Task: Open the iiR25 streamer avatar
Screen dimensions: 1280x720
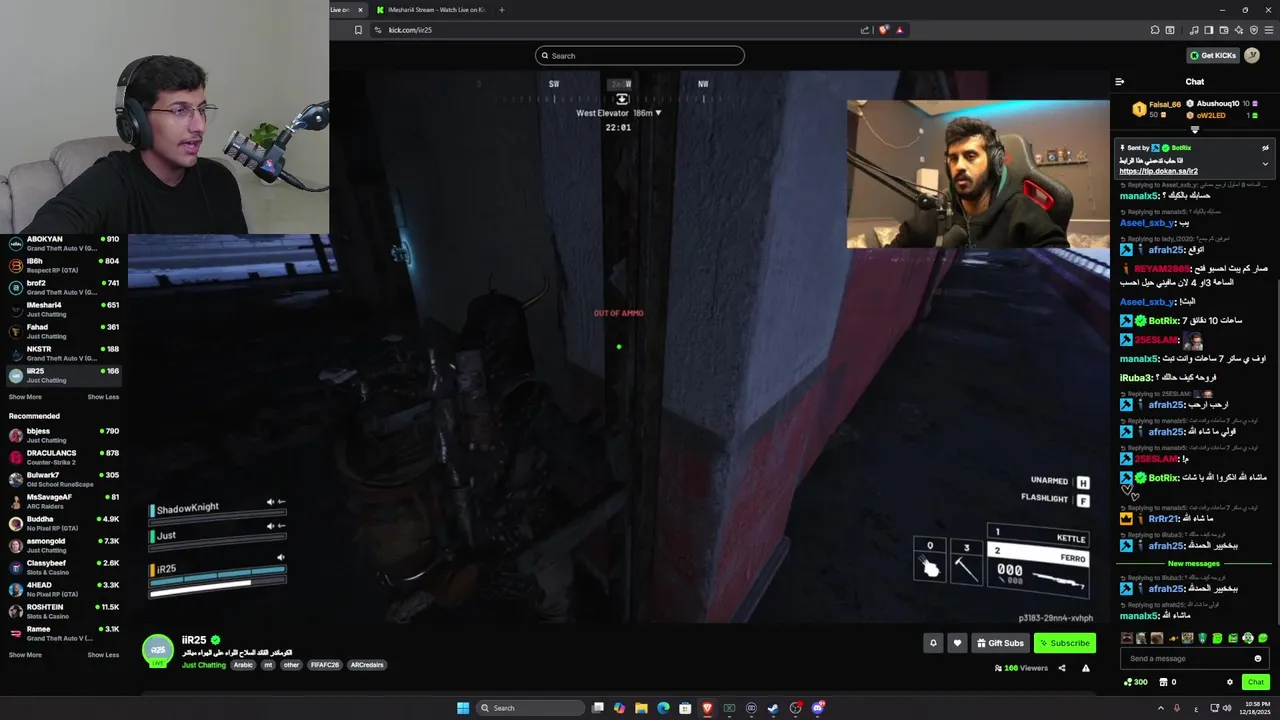Action: point(157,651)
